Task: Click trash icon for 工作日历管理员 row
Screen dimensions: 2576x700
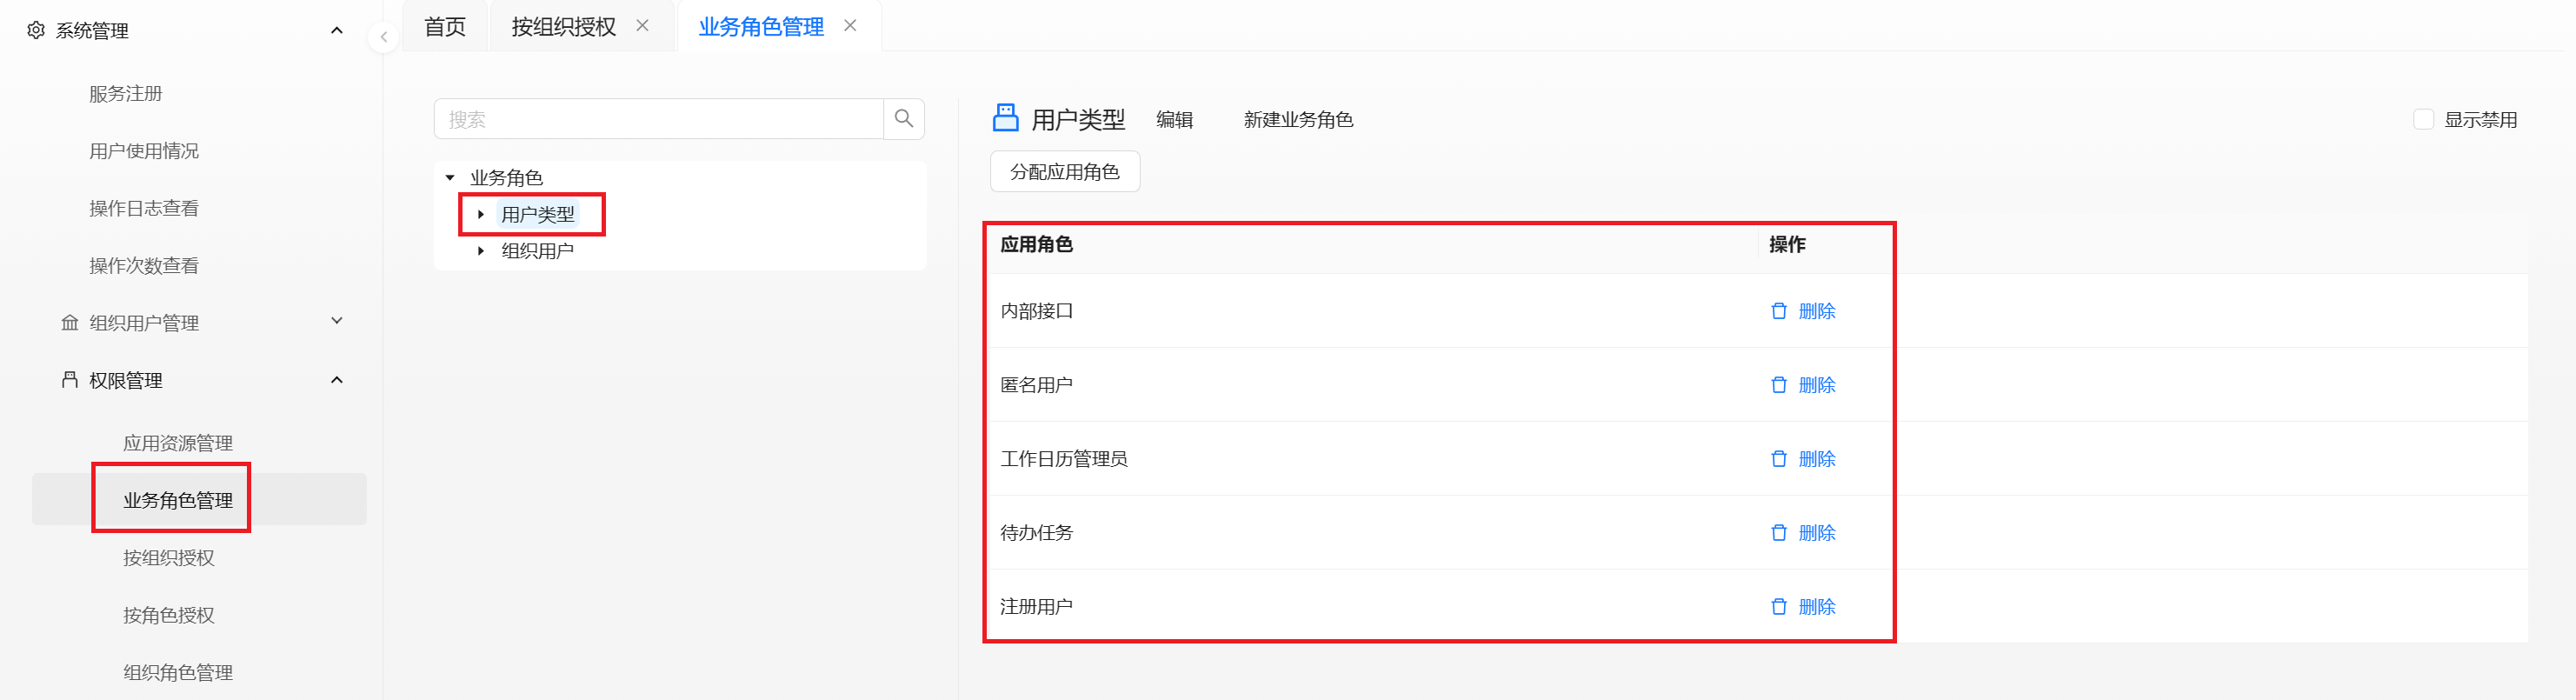Action: point(1779,459)
